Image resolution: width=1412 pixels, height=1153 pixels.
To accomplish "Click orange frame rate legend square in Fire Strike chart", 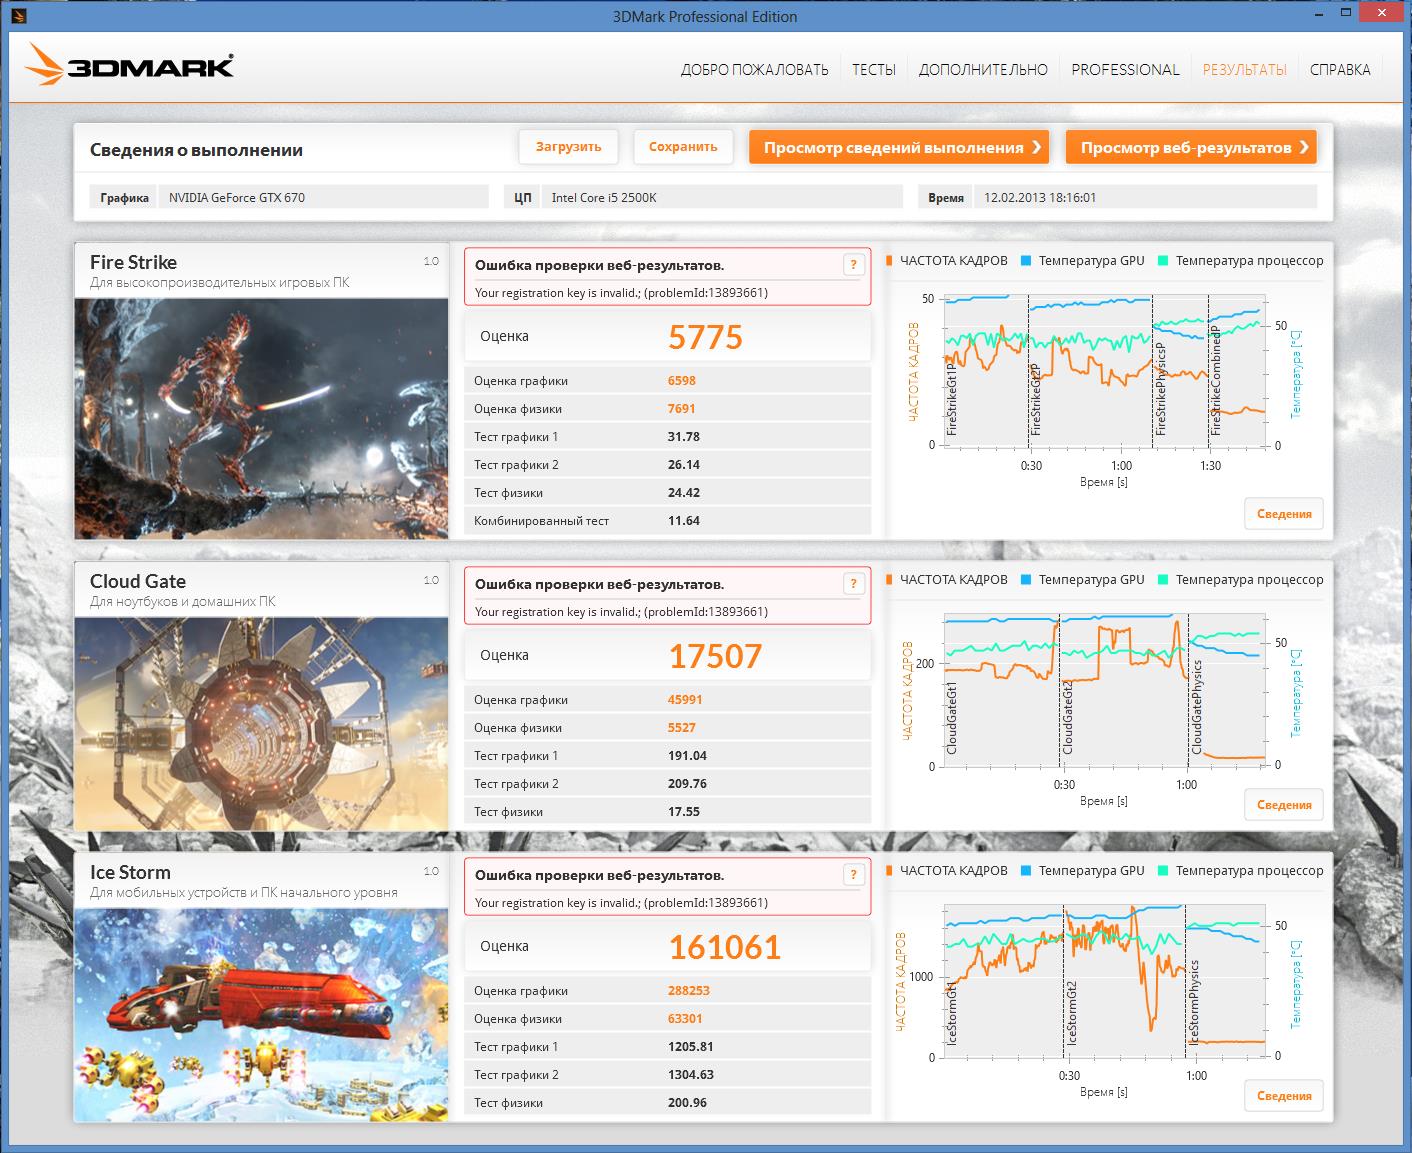I will 889,261.
